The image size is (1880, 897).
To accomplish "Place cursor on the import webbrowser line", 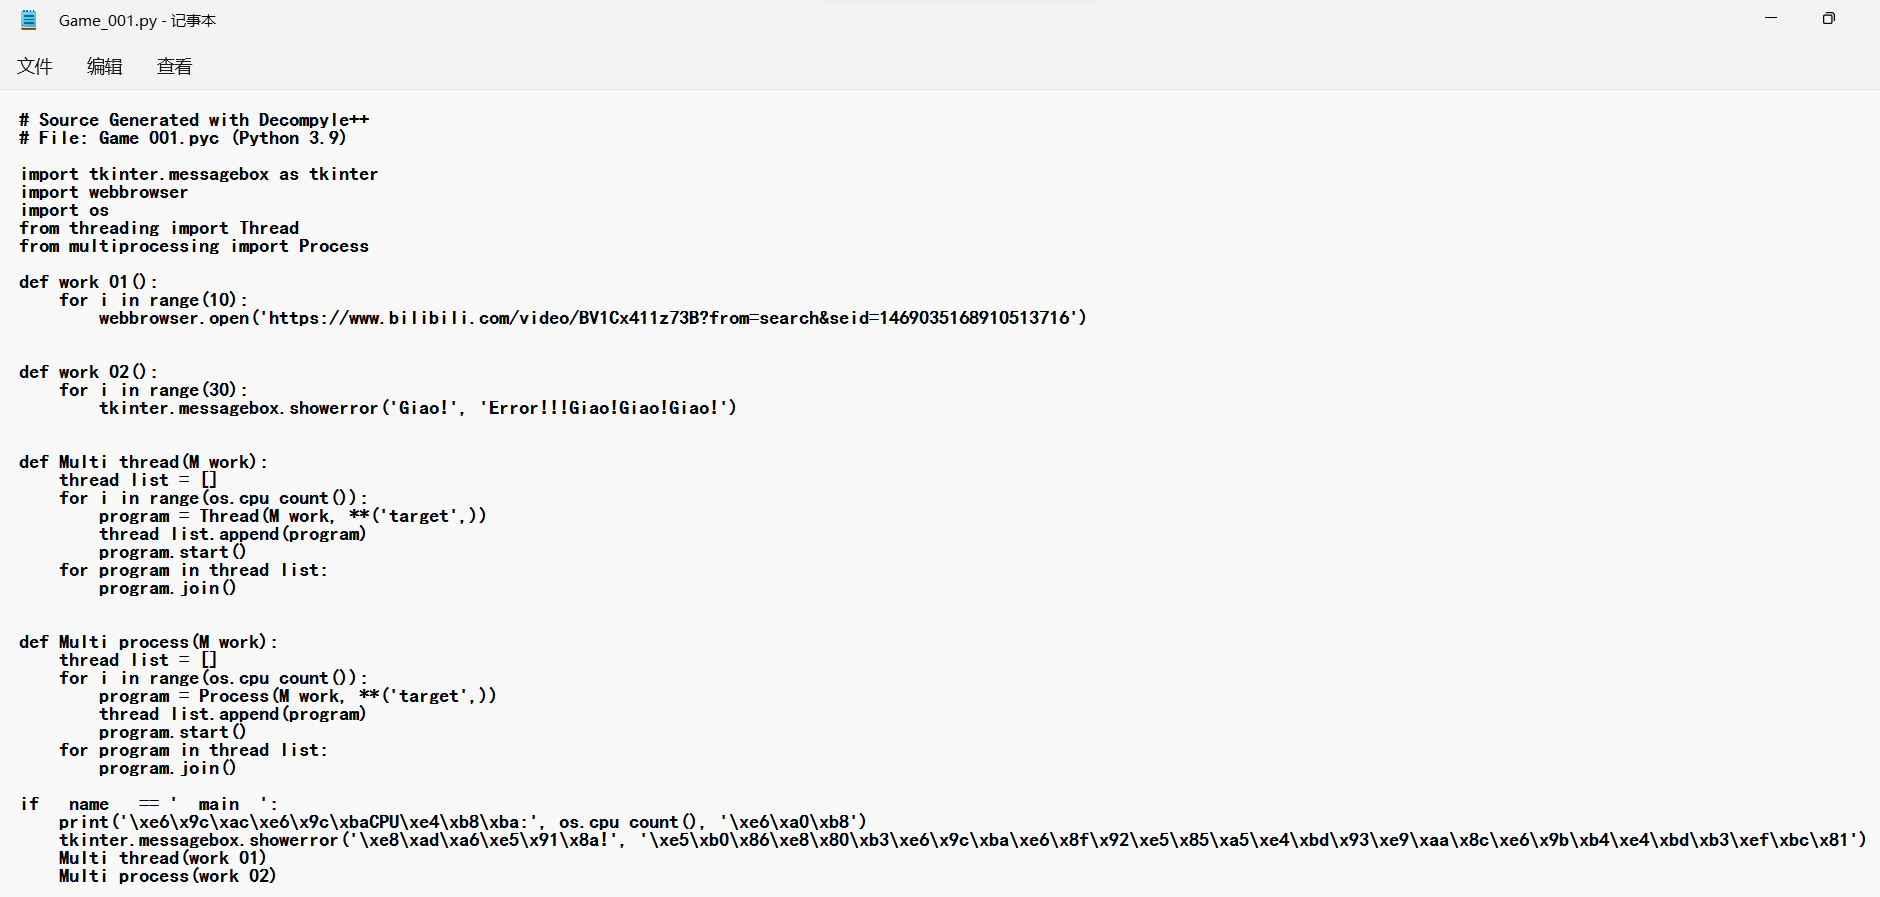I will (x=104, y=192).
